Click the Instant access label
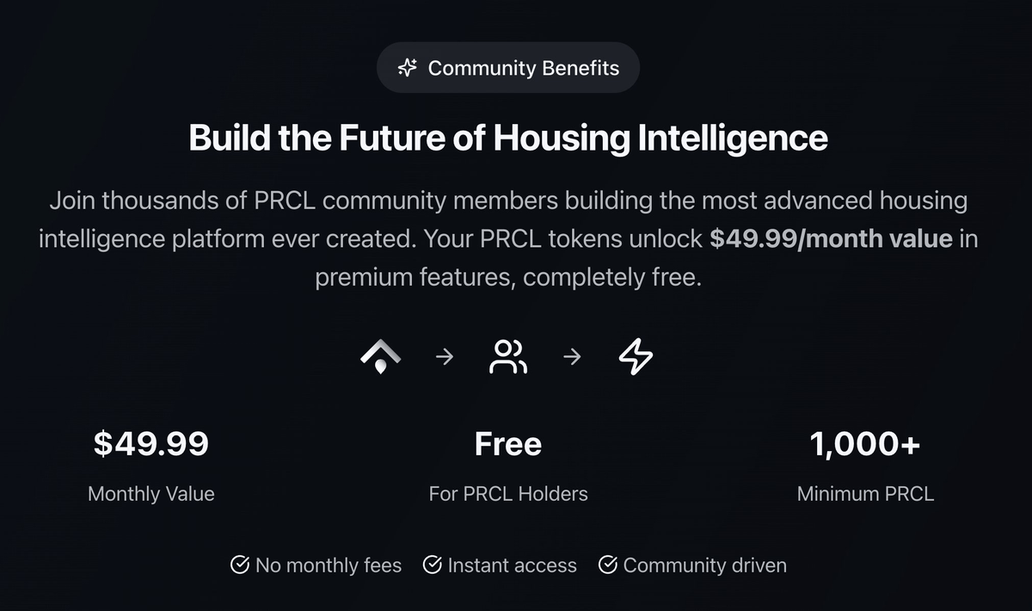Screen dimensions: 1032x611 [512, 566]
